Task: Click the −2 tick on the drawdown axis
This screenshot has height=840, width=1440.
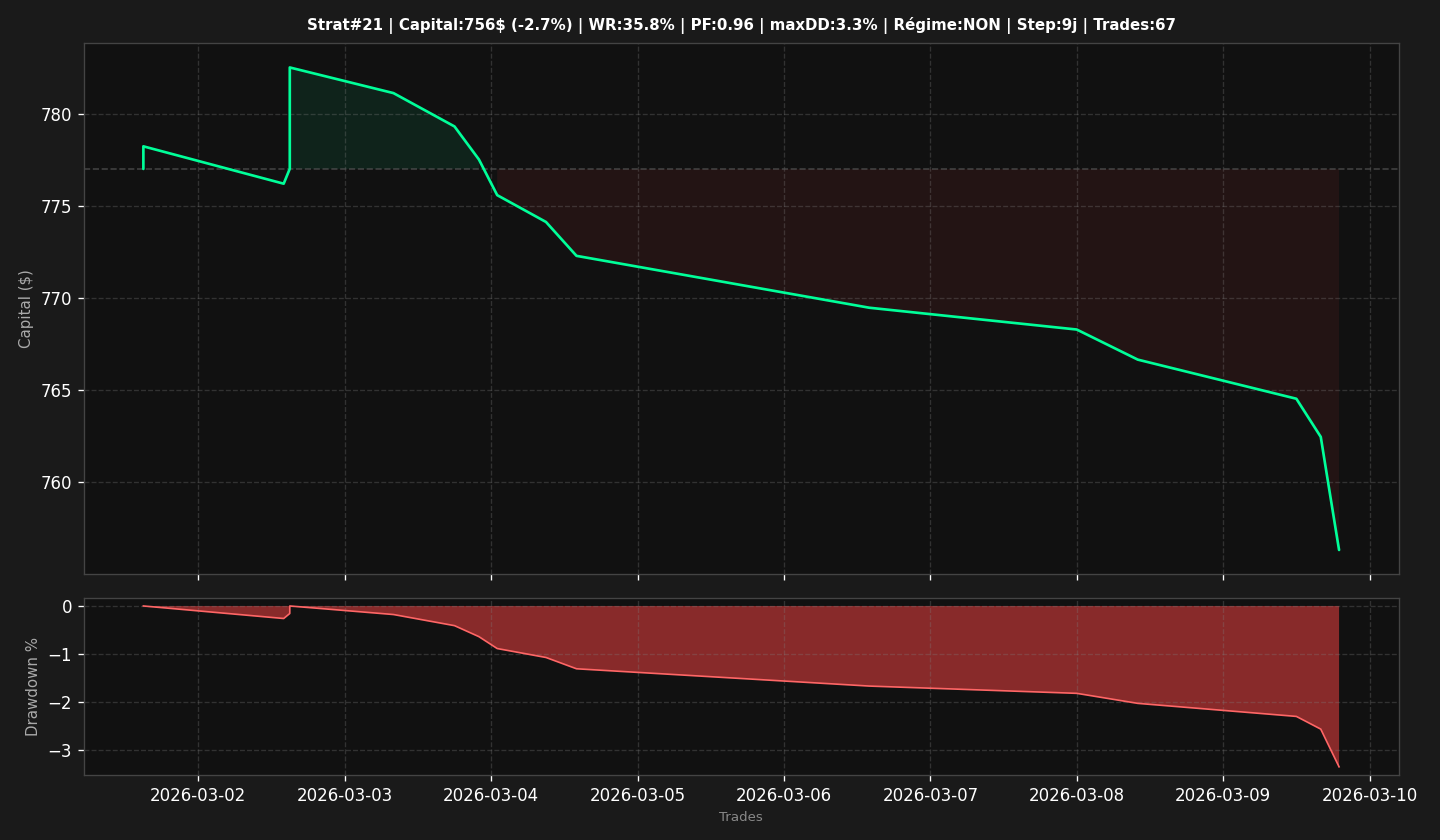Action: (60, 703)
